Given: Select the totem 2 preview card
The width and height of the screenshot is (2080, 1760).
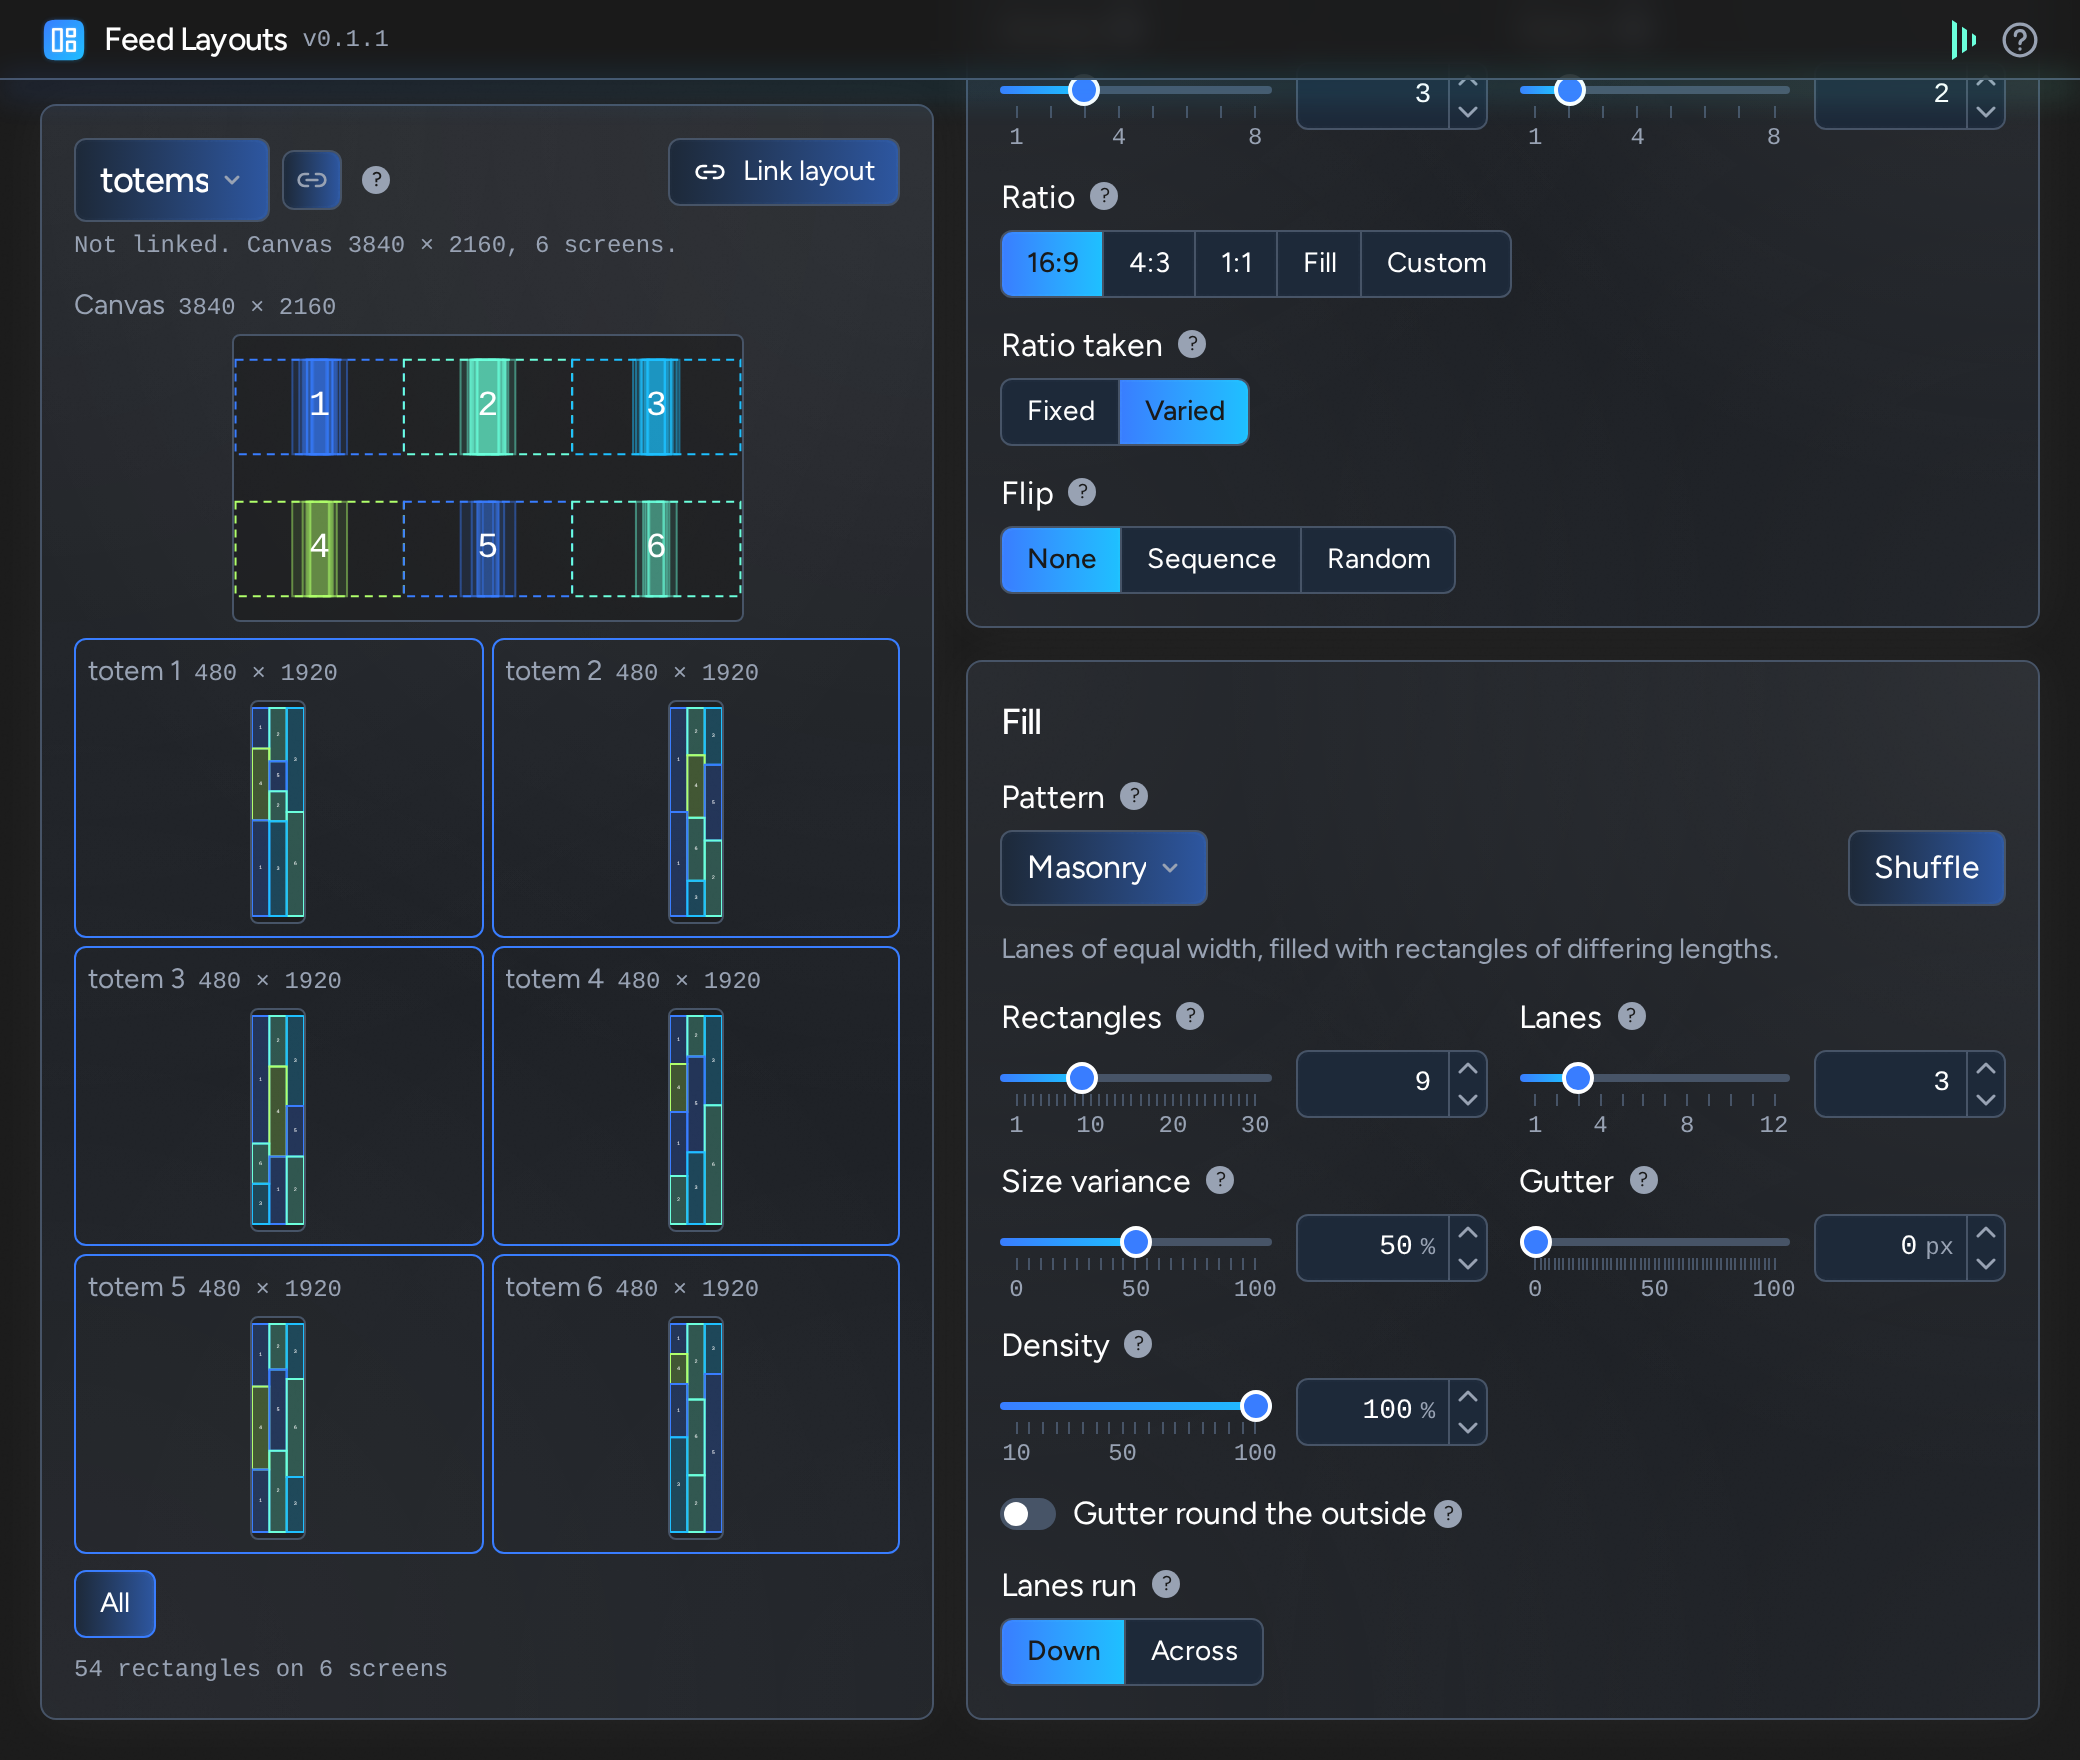Looking at the screenshot, I should pyautogui.click(x=696, y=788).
